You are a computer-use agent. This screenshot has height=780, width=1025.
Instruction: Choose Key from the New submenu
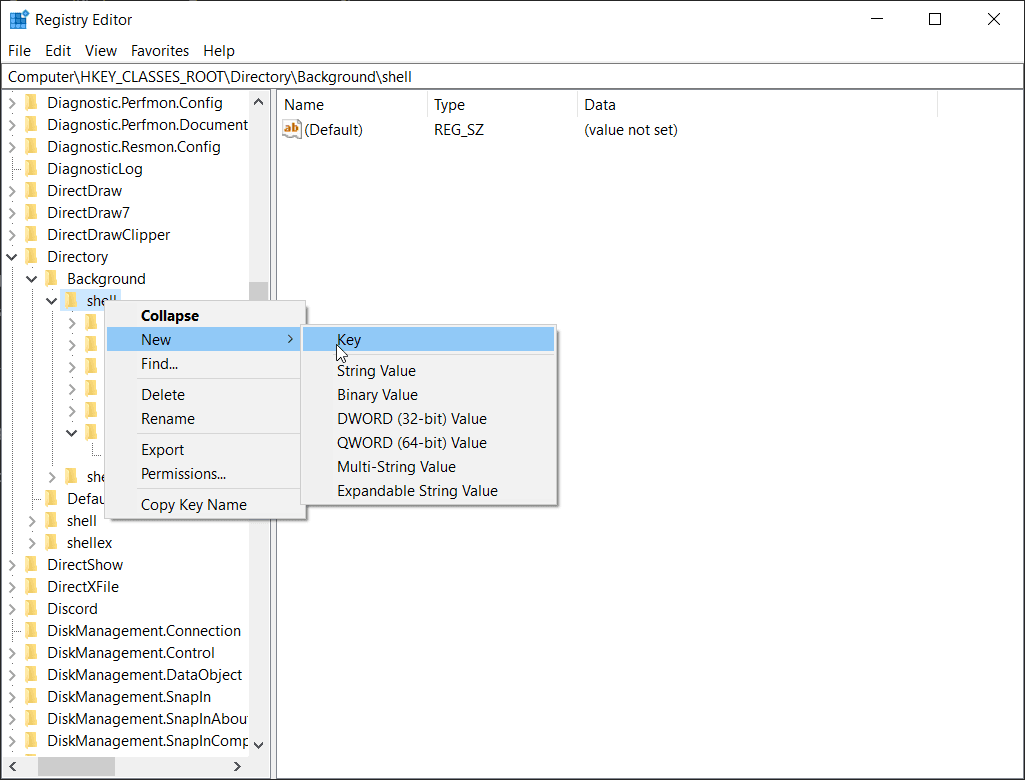coord(349,340)
